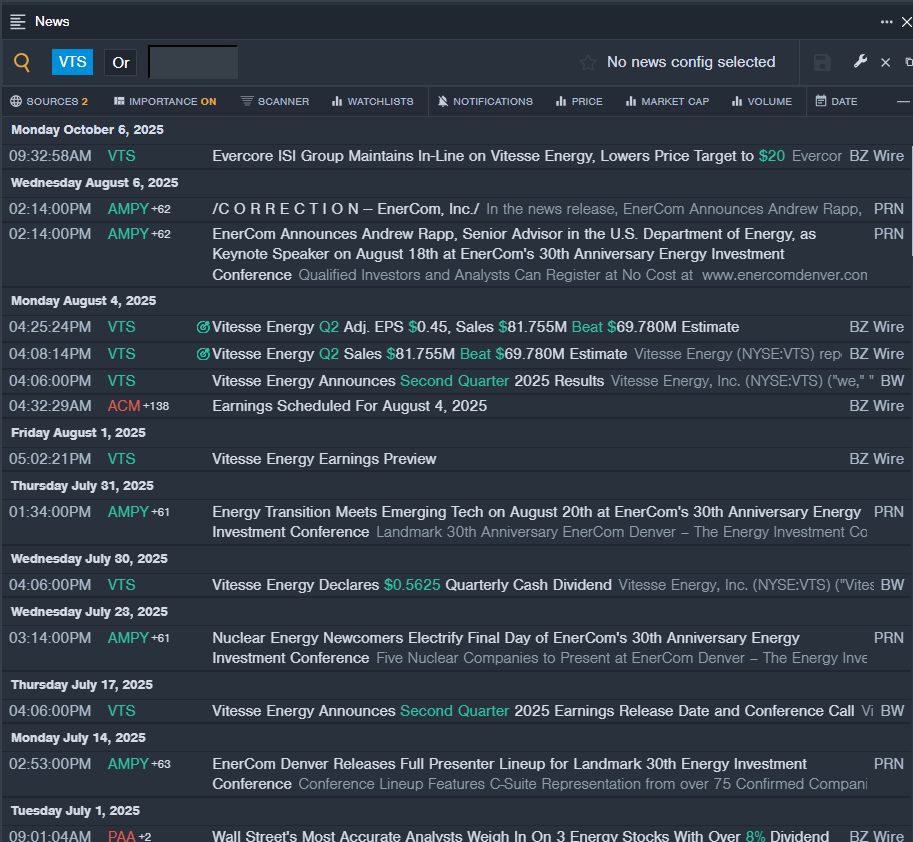The image size is (913, 842).
Task: Toggle the Notifications filter
Action: click(485, 101)
